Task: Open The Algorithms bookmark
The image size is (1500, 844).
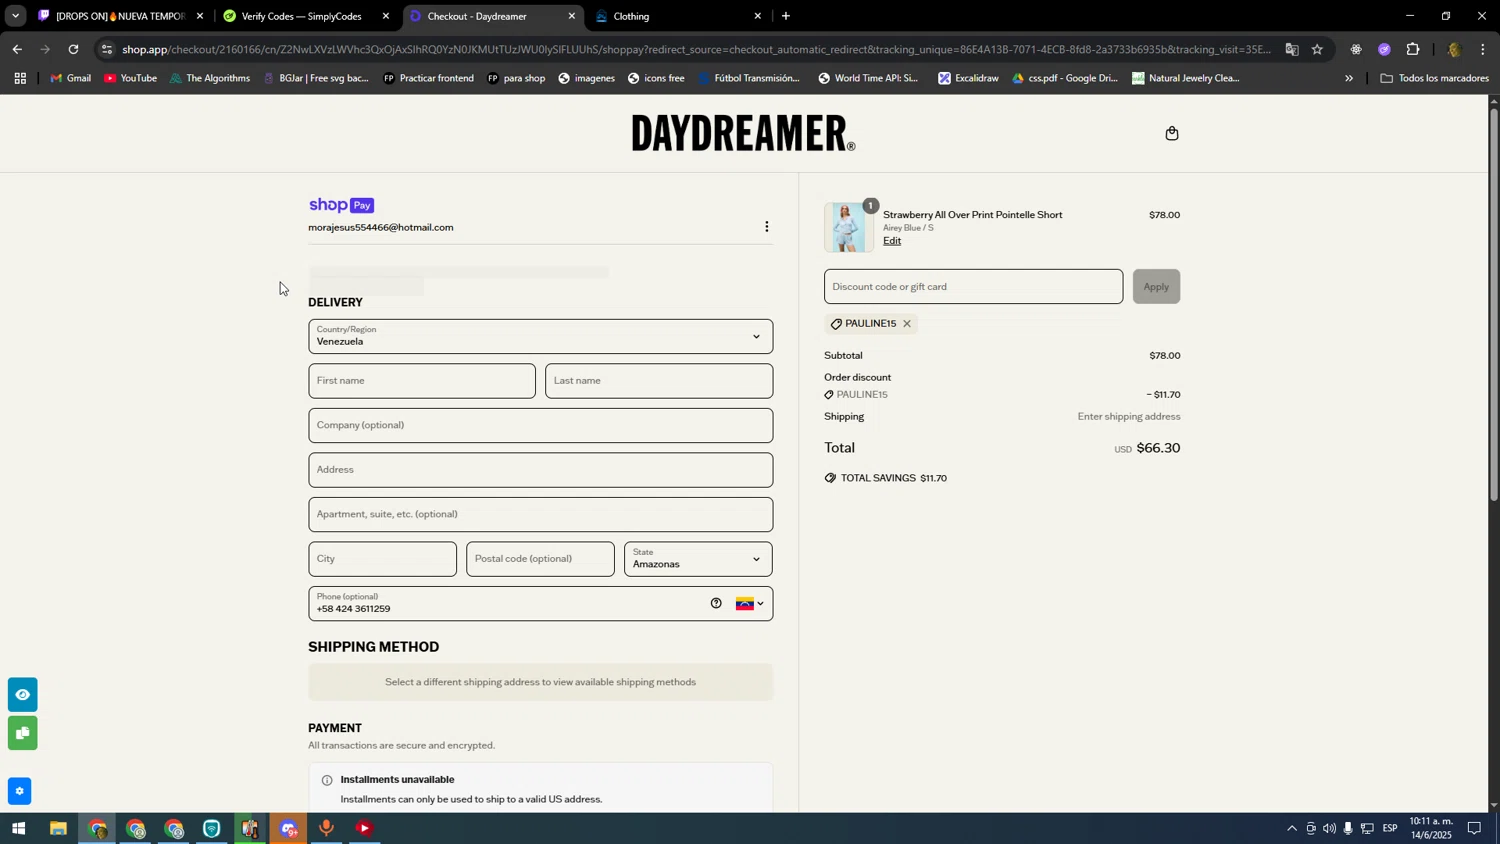Action: point(210,78)
